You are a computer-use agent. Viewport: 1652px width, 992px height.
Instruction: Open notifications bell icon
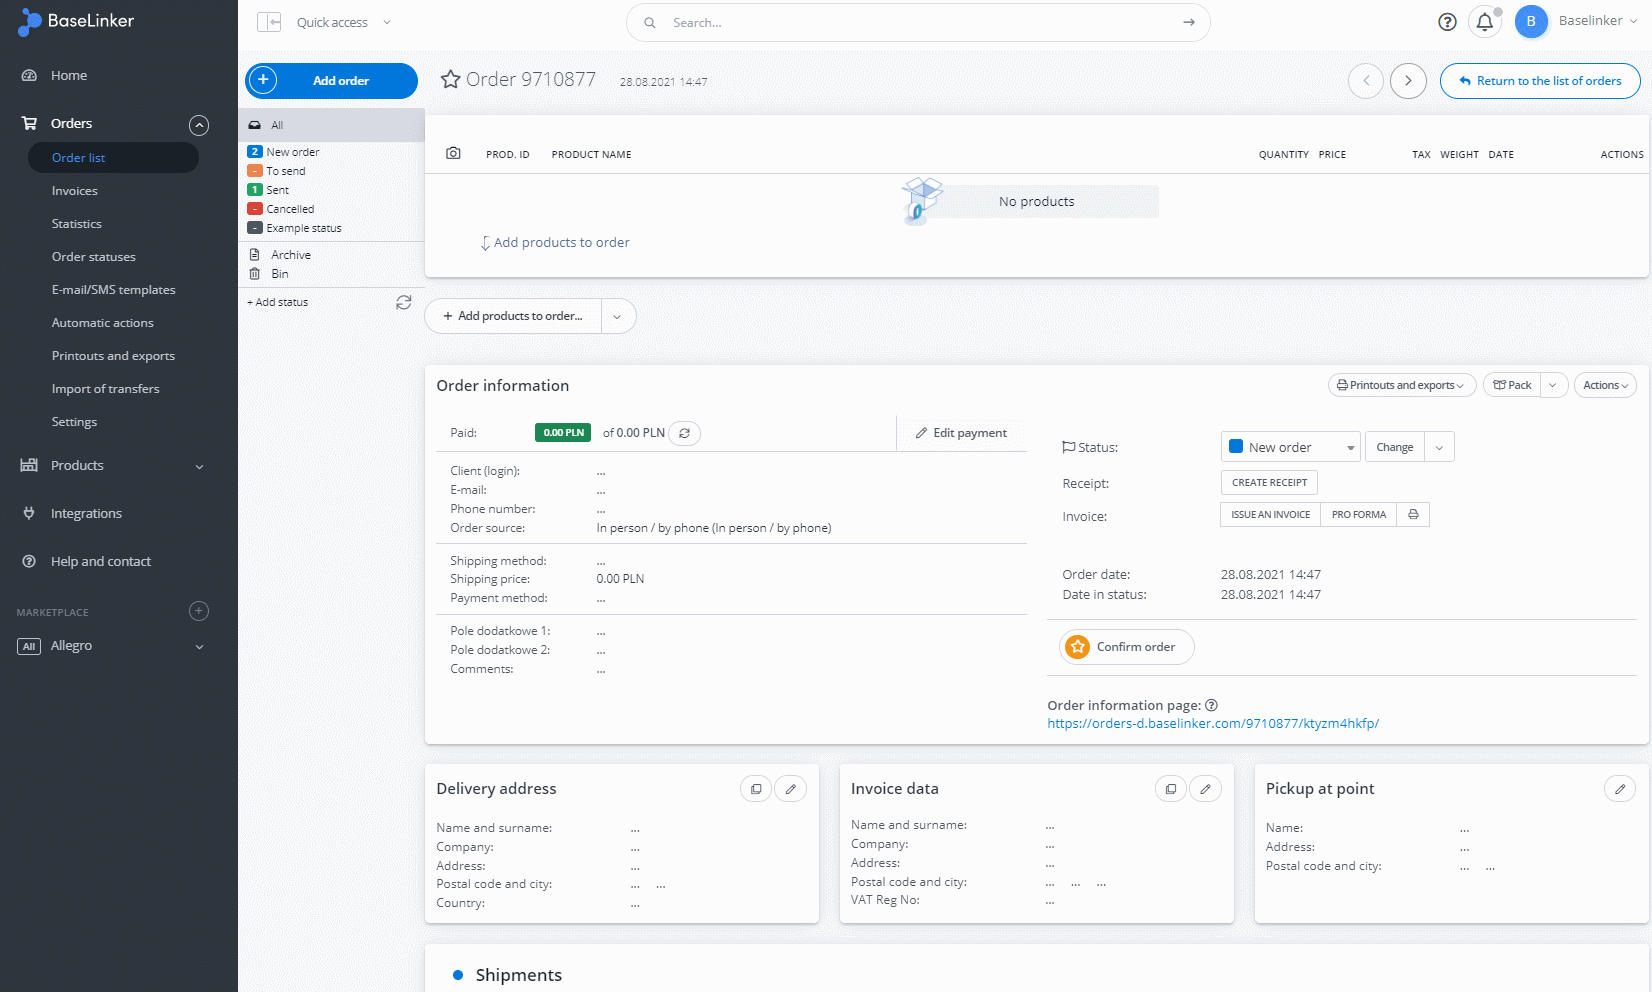(x=1485, y=22)
